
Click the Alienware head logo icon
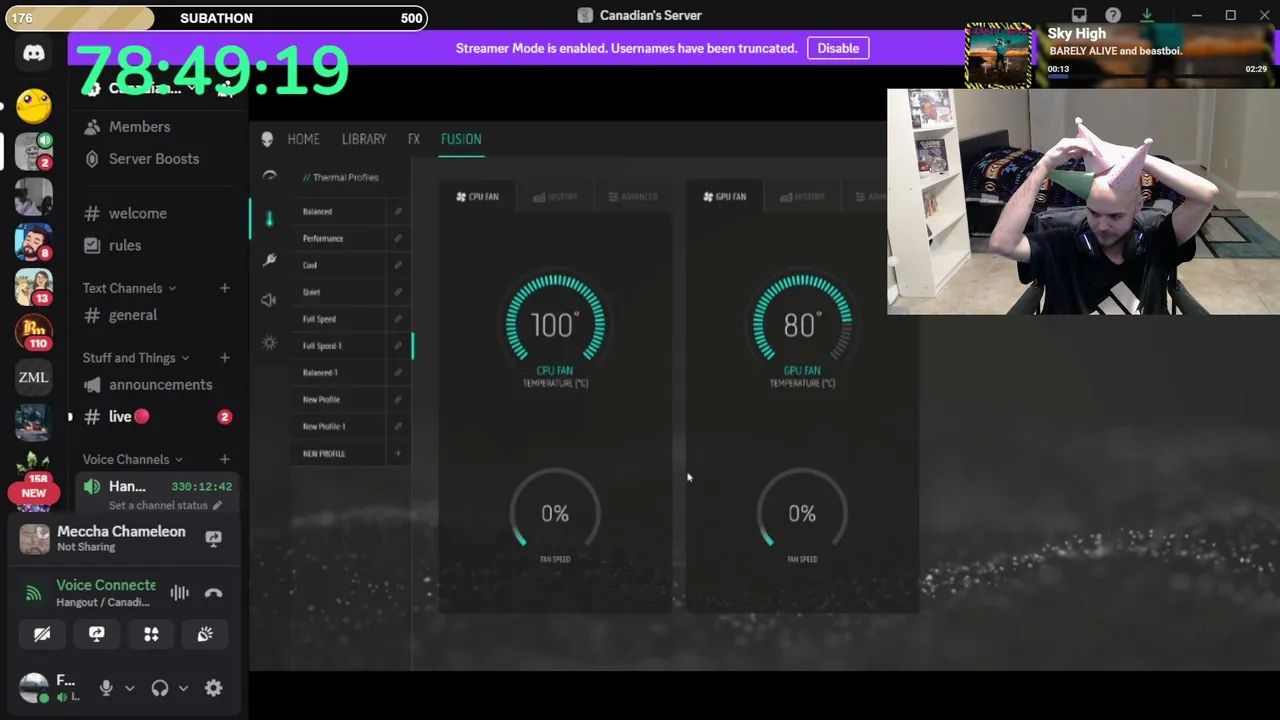267,139
